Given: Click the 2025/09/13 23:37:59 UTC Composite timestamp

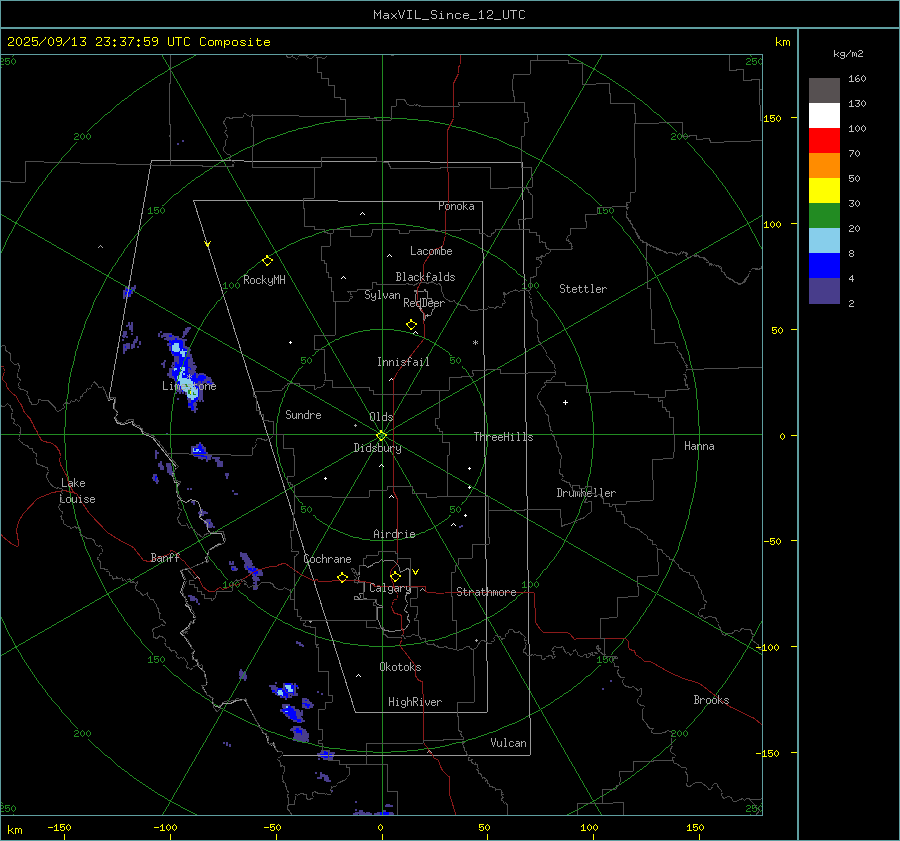Looking at the screenshot, I should [138, 42].
